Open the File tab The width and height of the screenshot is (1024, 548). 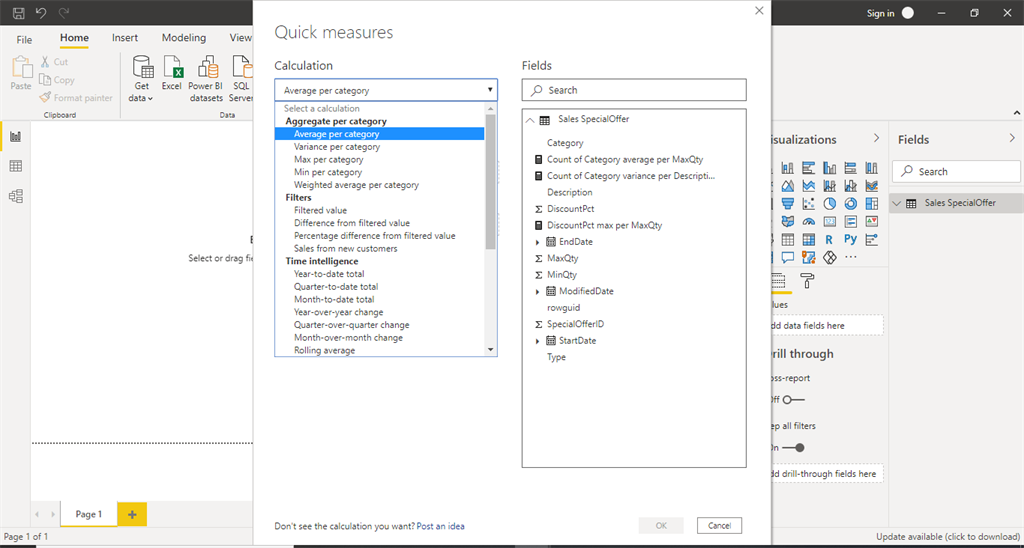[24, 39]
